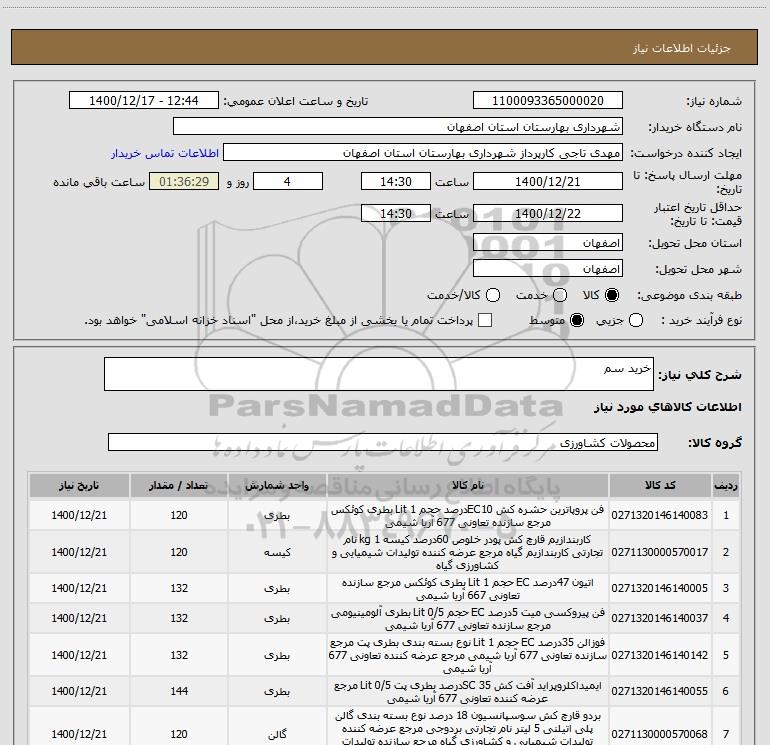
Task: Click the نام دستگاه خریدار field
Action: coord(398,127)
